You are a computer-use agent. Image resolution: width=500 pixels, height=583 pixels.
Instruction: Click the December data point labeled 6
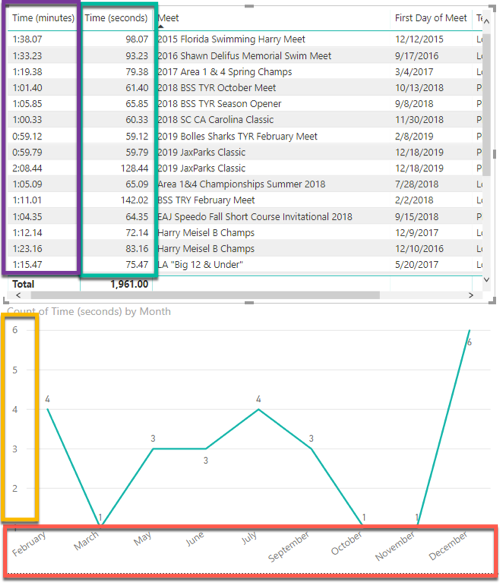pyautogui.click(x=470, y=330)
